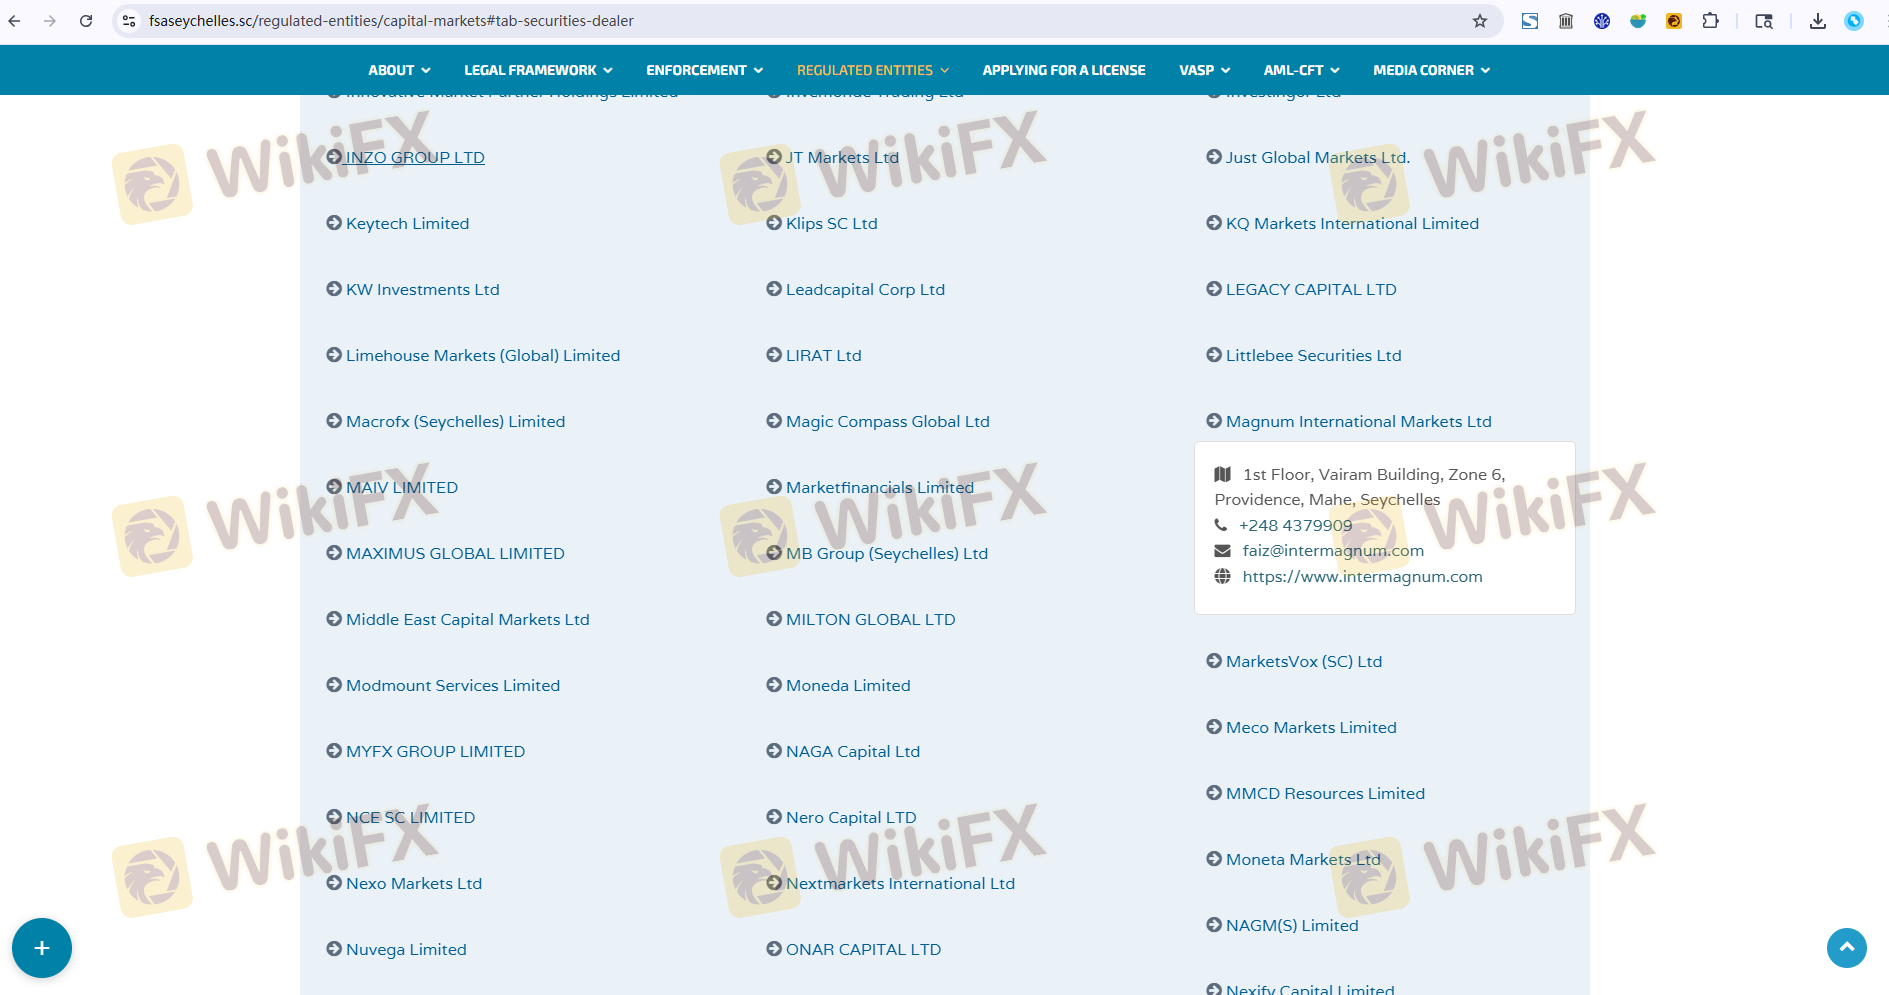Open the INZO GROUP LTD link
The image size is (1889, 995).
tap(415, 157)
